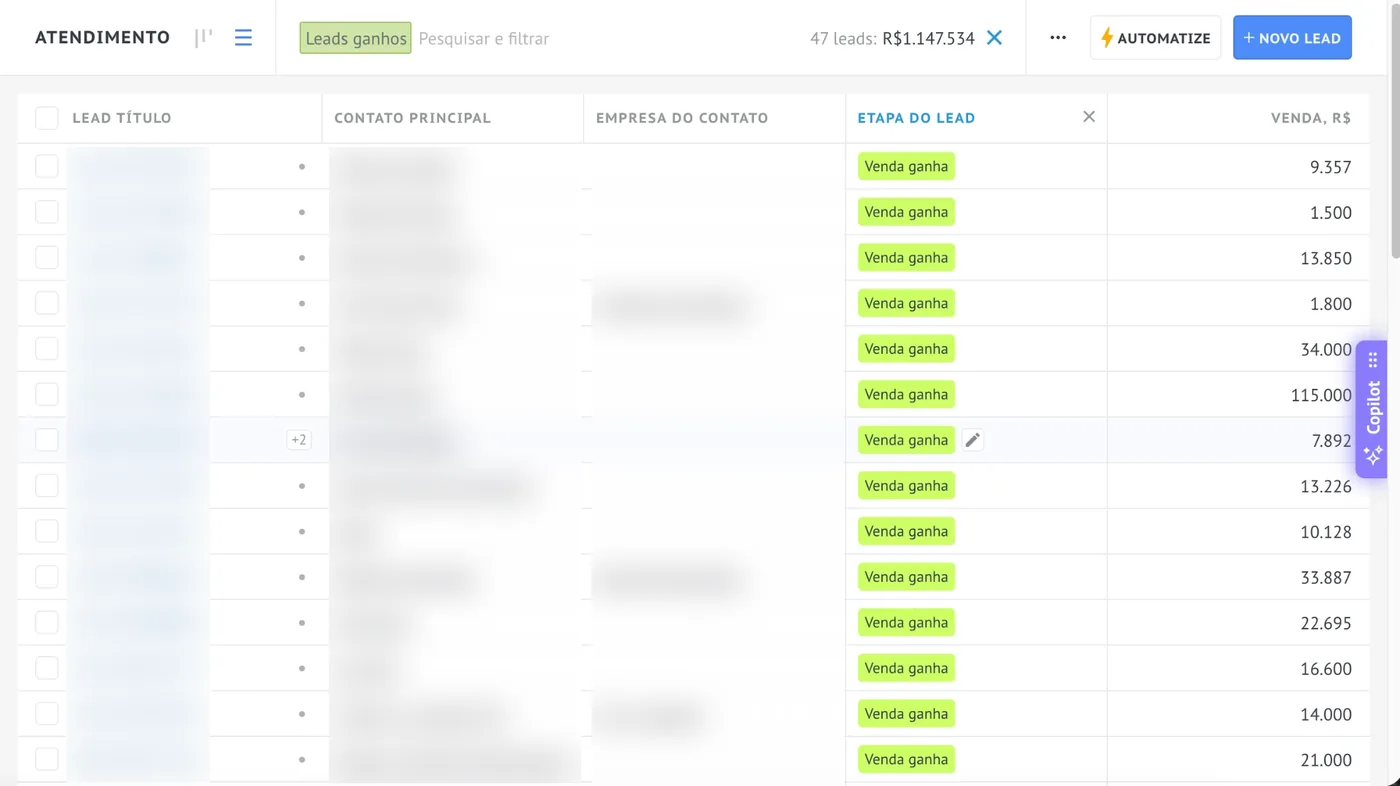Open the Venda ganha stage in the 1.500 row
Screen dimensions: 1400x786
[x=906, y=212]
